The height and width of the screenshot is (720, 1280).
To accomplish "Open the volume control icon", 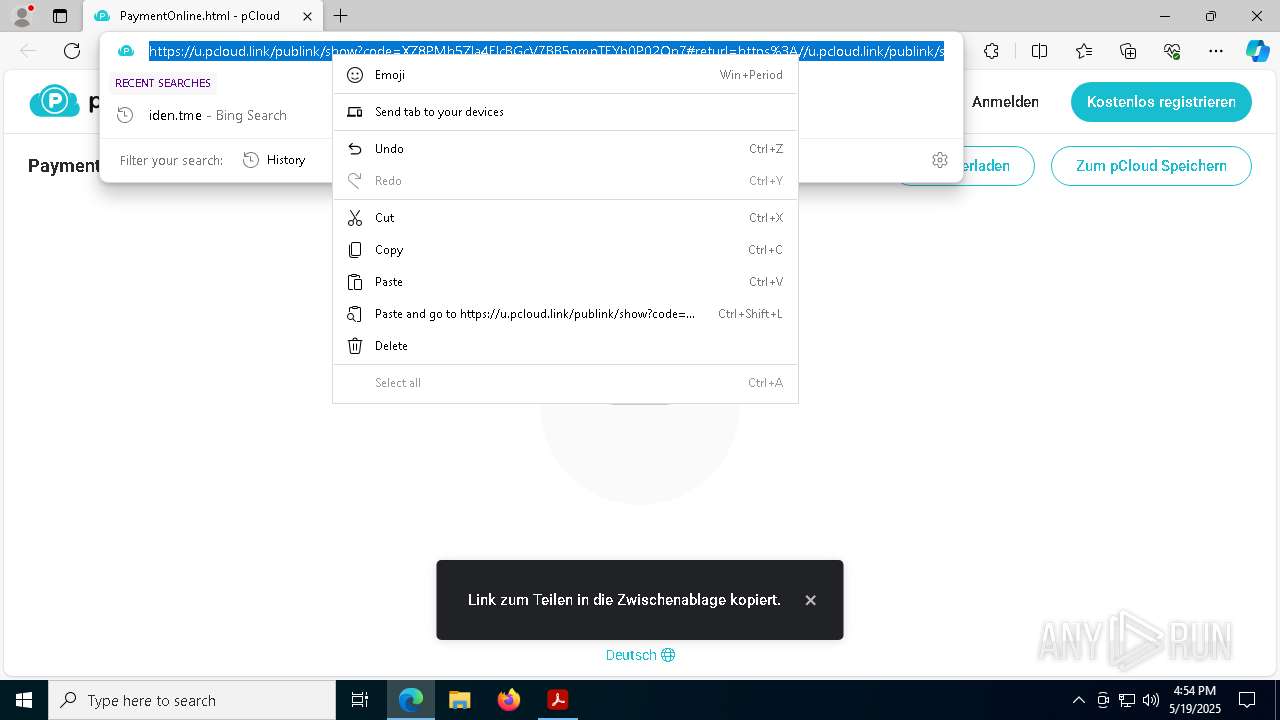I will (x=1151, y=700).
